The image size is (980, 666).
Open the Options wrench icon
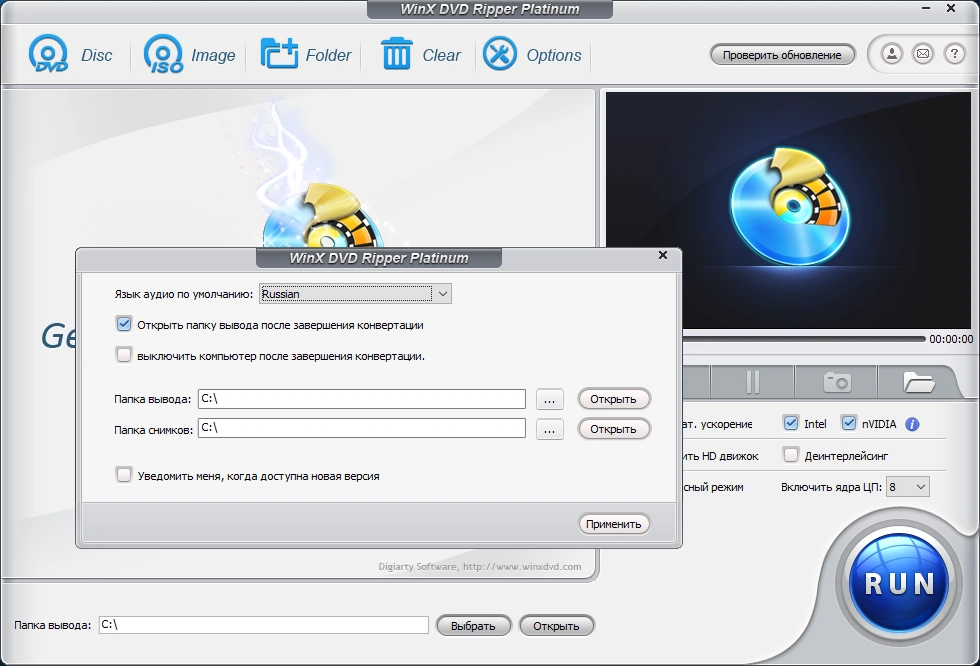(x=500, y=54)
